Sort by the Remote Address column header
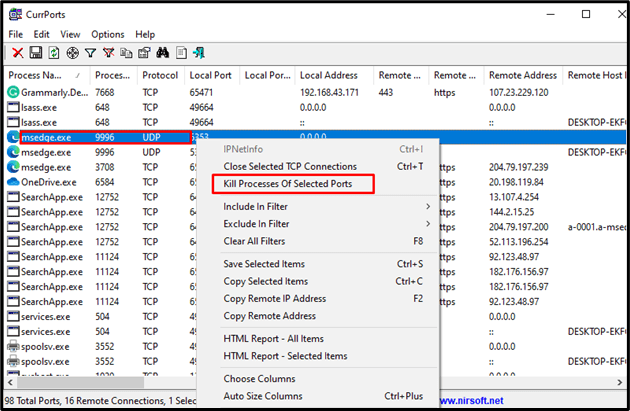Image resolution: width=630 pixels, height=411 pixels. (x=523, y=75)
